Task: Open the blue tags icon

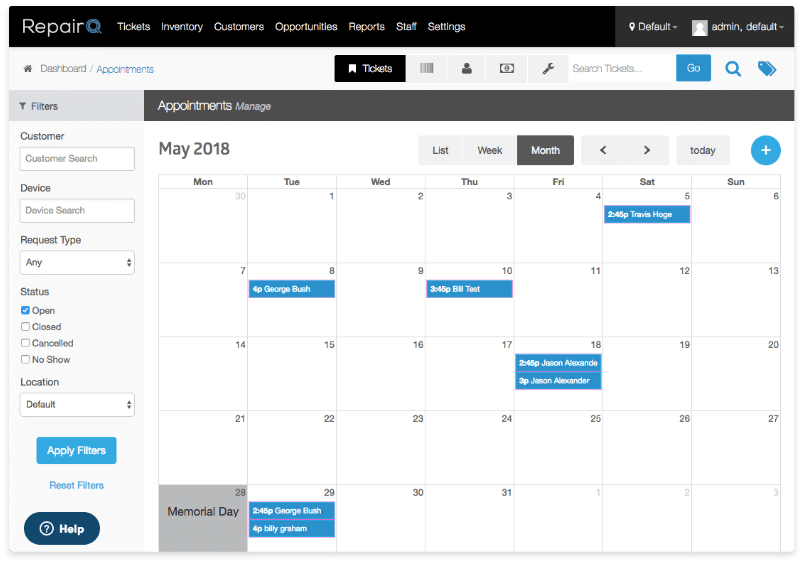Action: tap(766, 69)
